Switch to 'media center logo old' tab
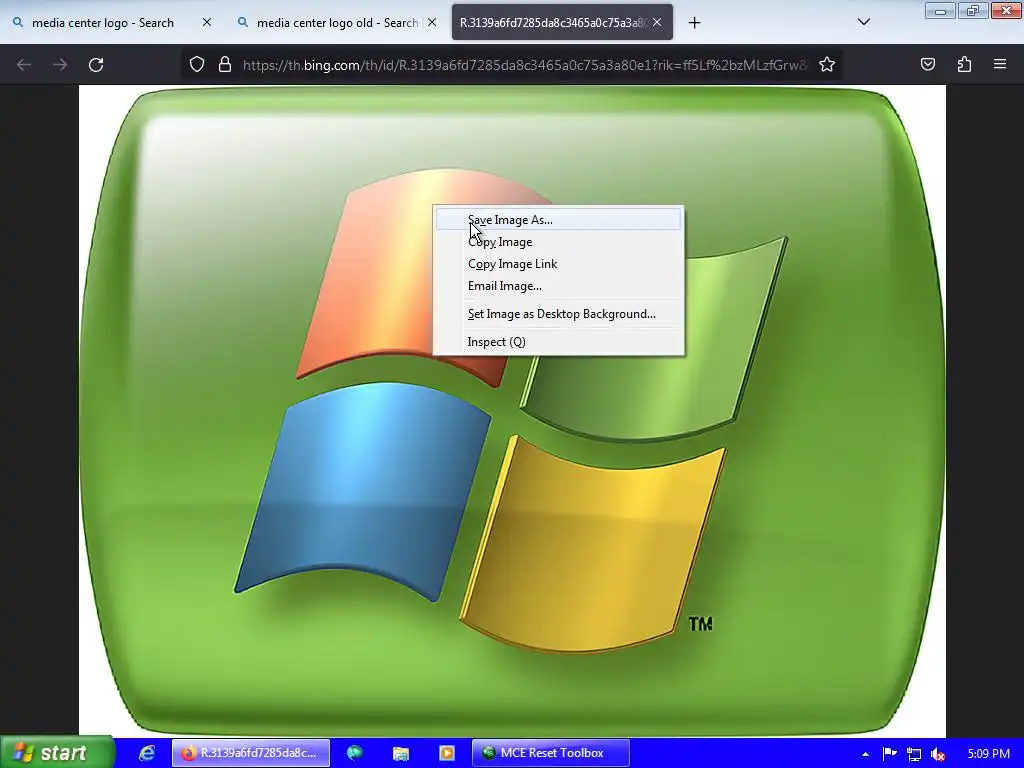Image resolution: width=1024 pixels, height=768 pixels. point(337,23)
